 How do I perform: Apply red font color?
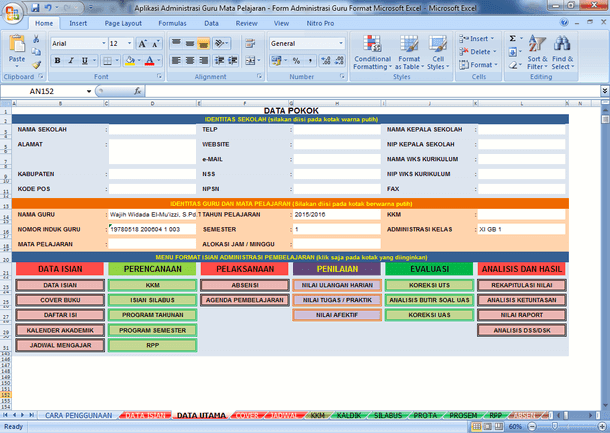149,61
